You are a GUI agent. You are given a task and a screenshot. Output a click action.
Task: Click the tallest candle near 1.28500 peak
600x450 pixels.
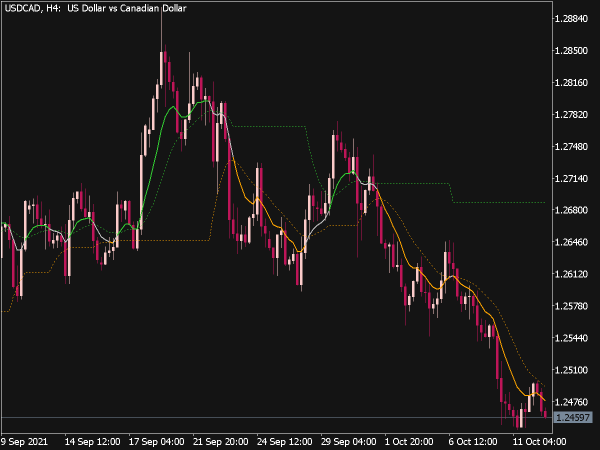pos(161,68)
